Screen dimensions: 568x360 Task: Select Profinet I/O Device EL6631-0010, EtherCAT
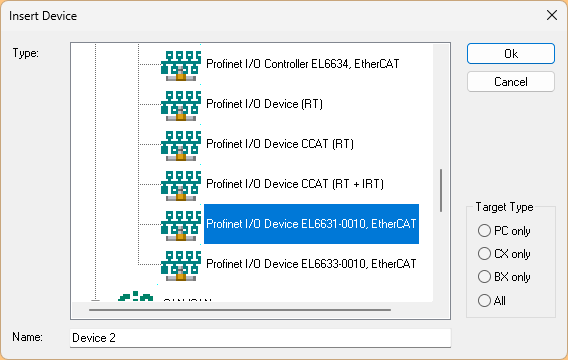[x=311, y=224]
